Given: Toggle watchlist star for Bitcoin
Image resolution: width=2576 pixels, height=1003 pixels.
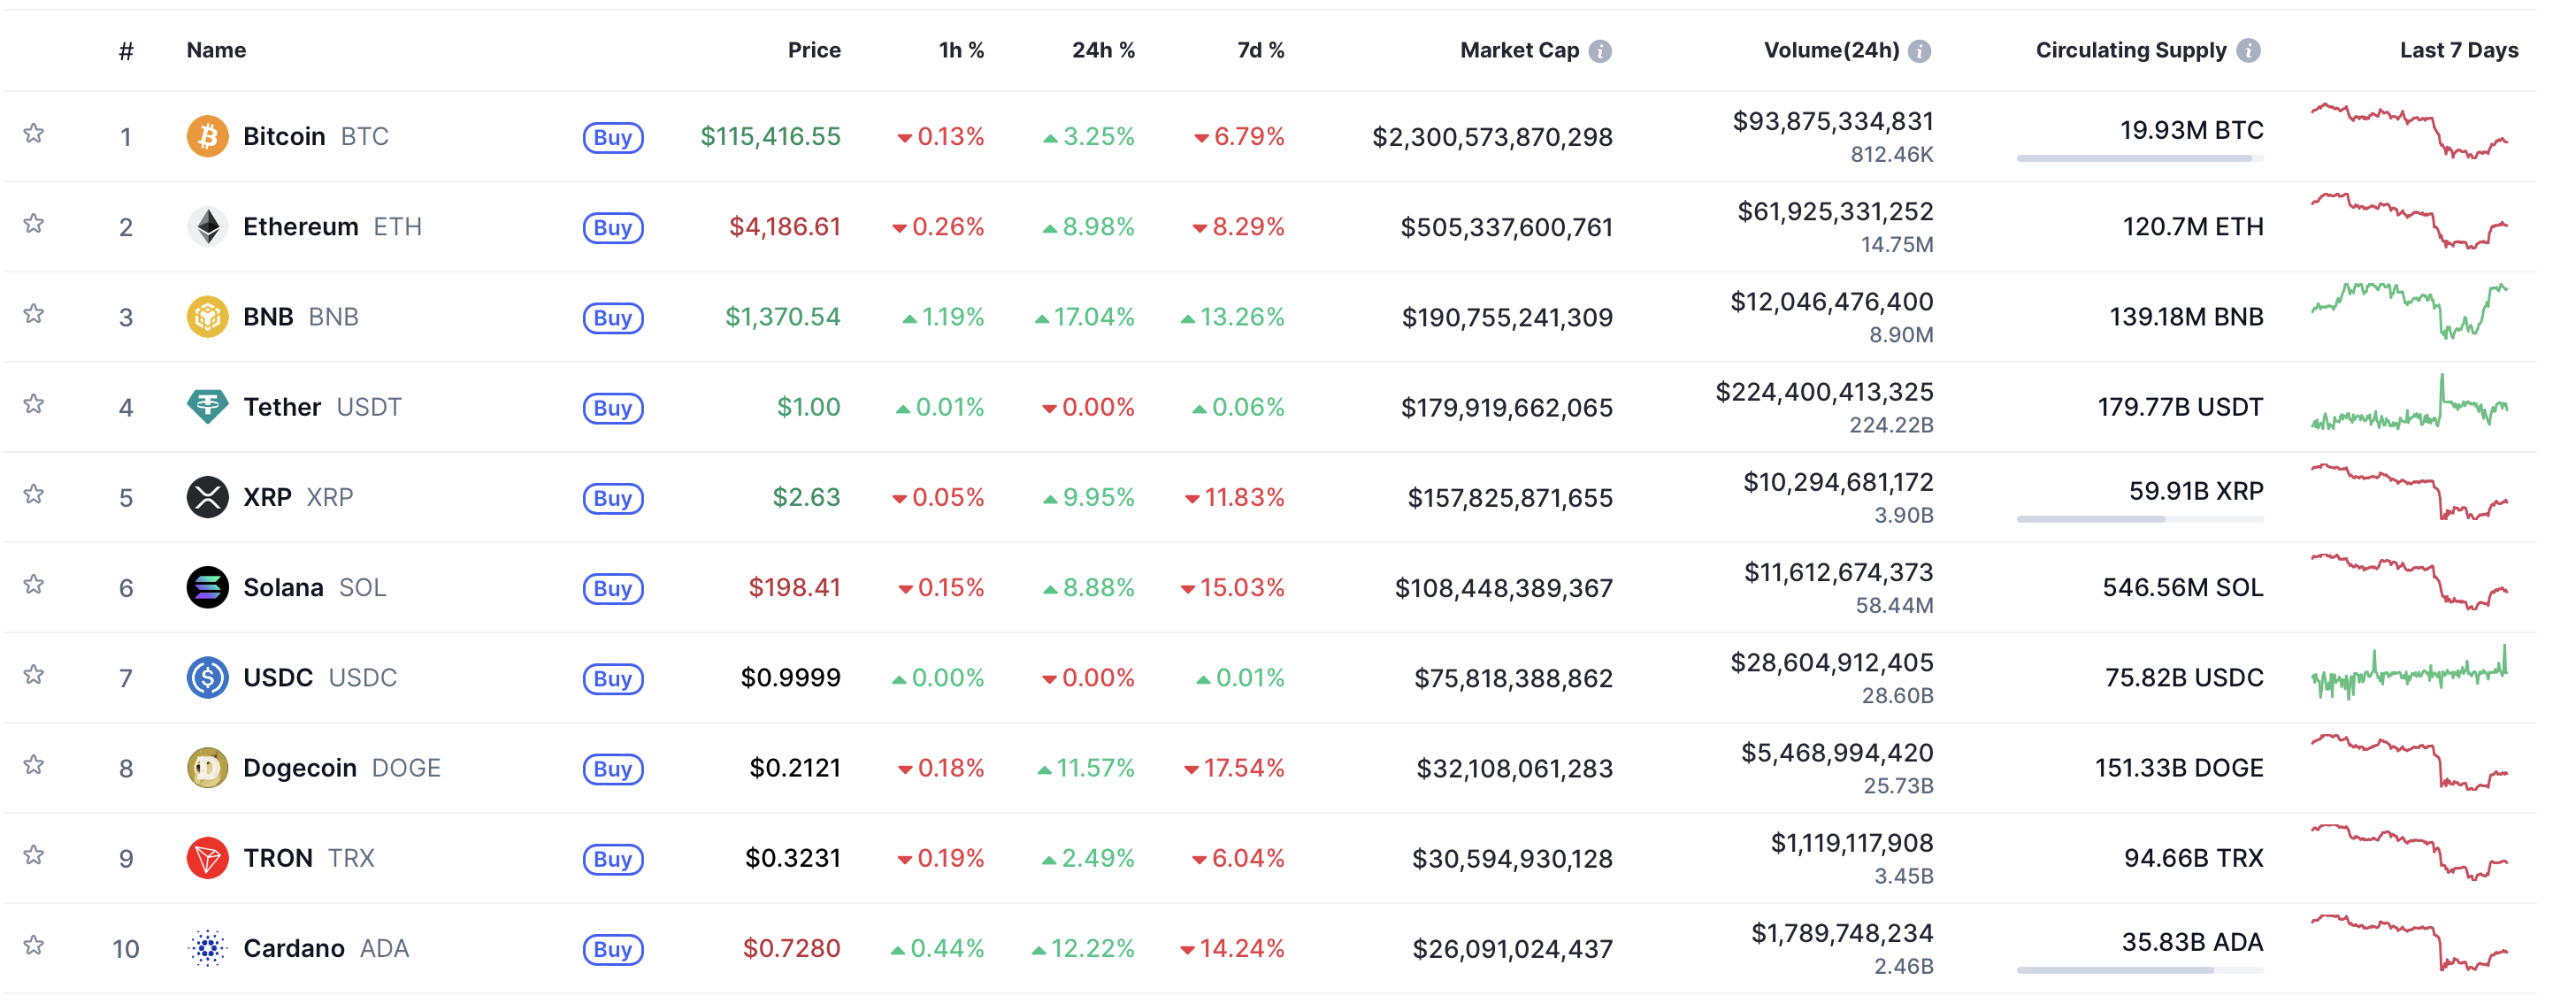Looking at the screenshot, I should 34,133.
